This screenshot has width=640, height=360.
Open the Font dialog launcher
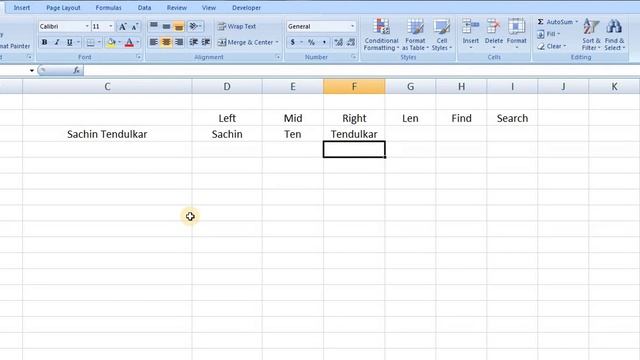[139, 57]
